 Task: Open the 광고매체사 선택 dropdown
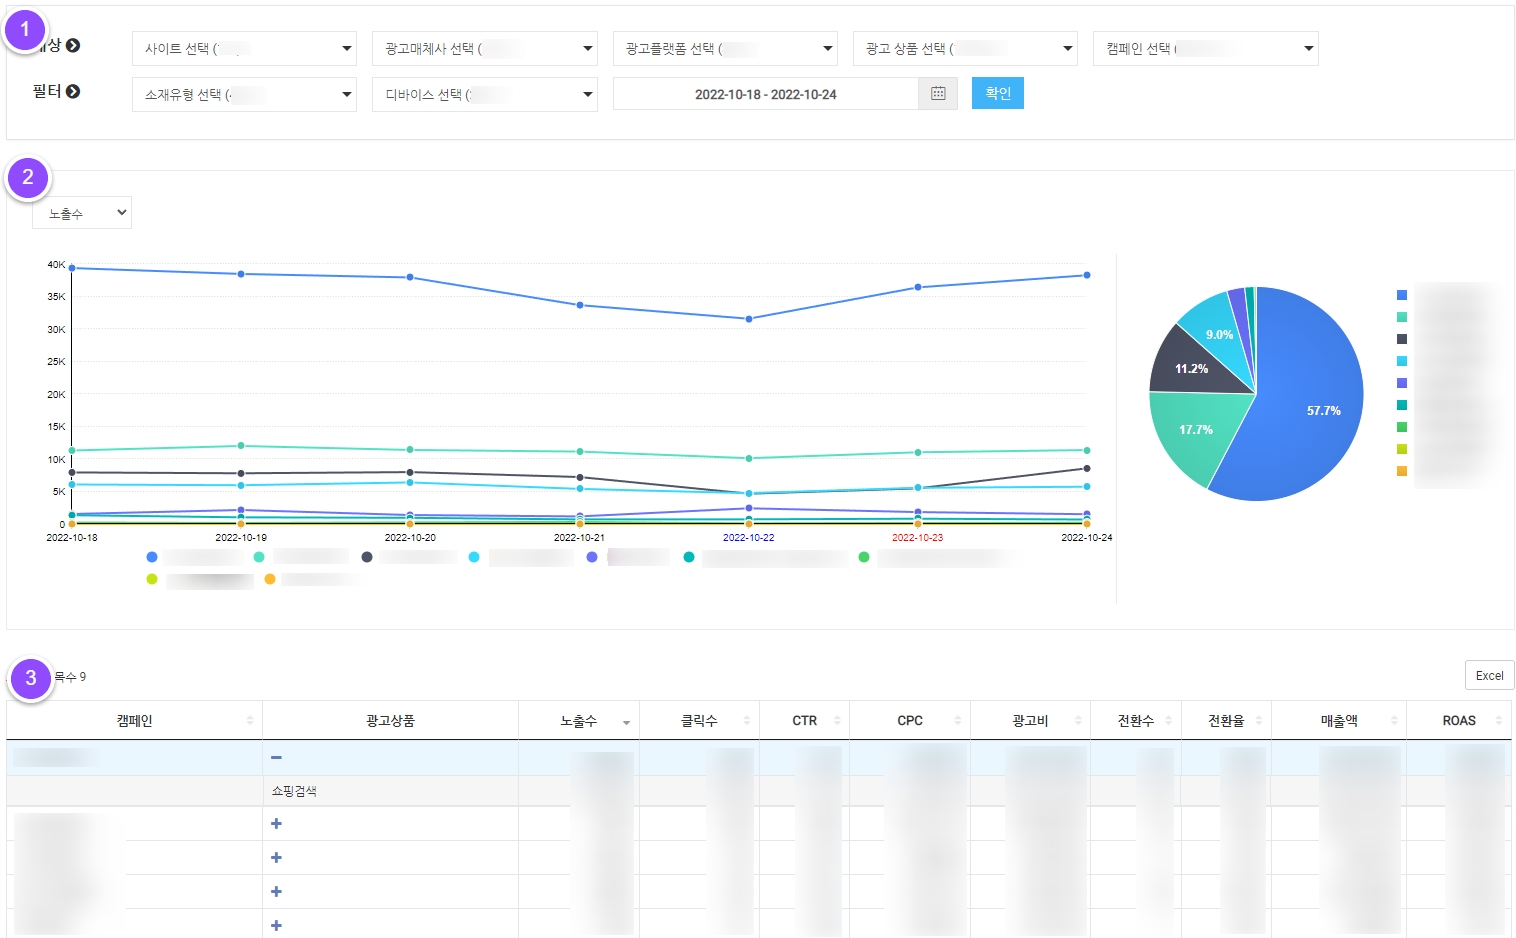click(484, 49)
